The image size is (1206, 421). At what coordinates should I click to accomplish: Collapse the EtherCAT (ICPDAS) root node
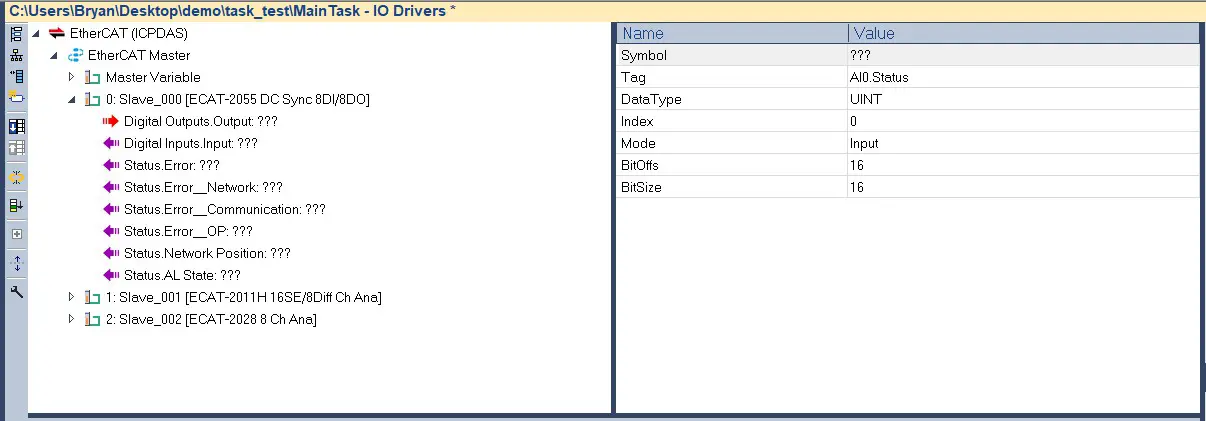tap(36, 34)
